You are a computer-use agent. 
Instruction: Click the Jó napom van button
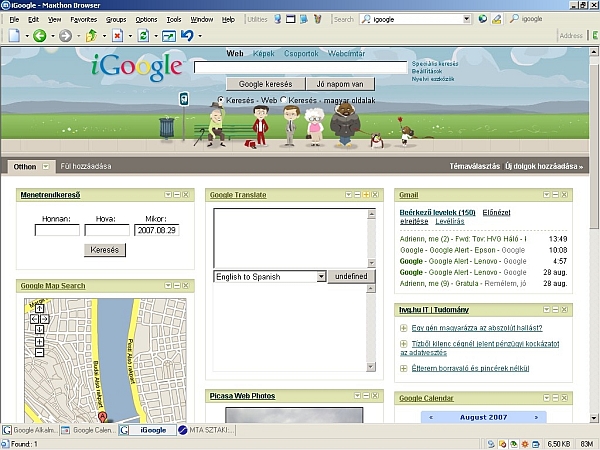(x=340, y=84)
